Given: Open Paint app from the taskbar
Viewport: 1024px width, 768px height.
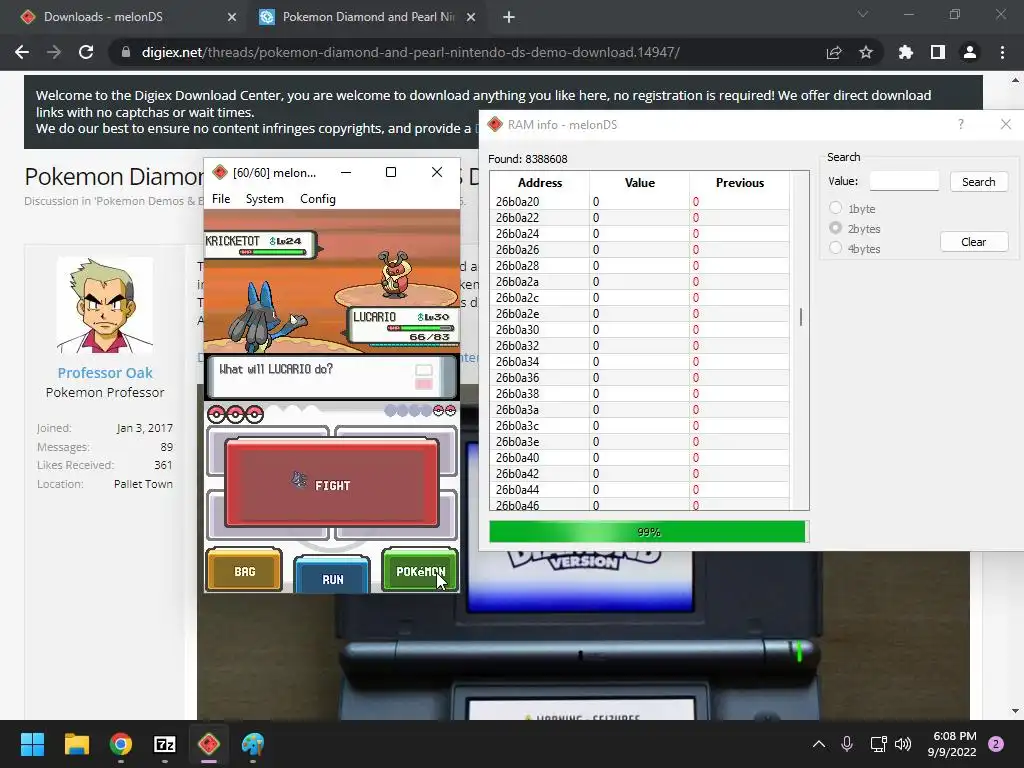Looking at the screenshot, I should pos(253,744).
